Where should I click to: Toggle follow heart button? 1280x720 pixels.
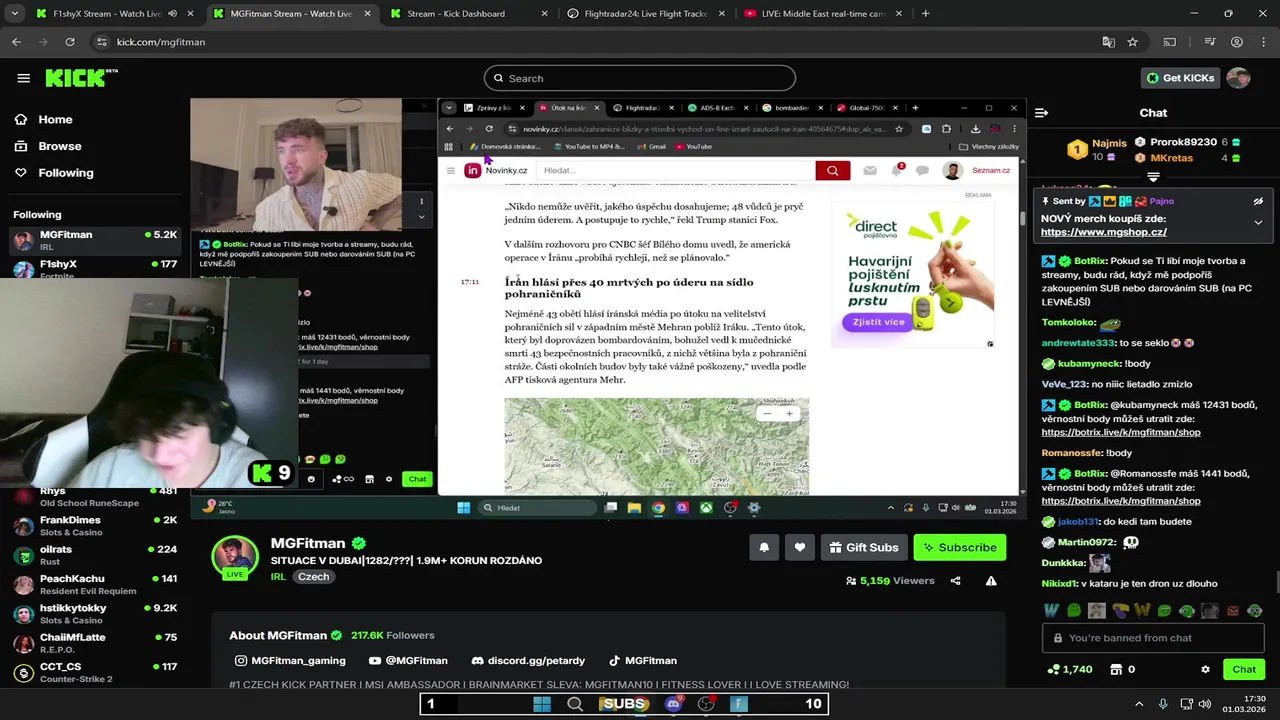(x=800, y=547)
